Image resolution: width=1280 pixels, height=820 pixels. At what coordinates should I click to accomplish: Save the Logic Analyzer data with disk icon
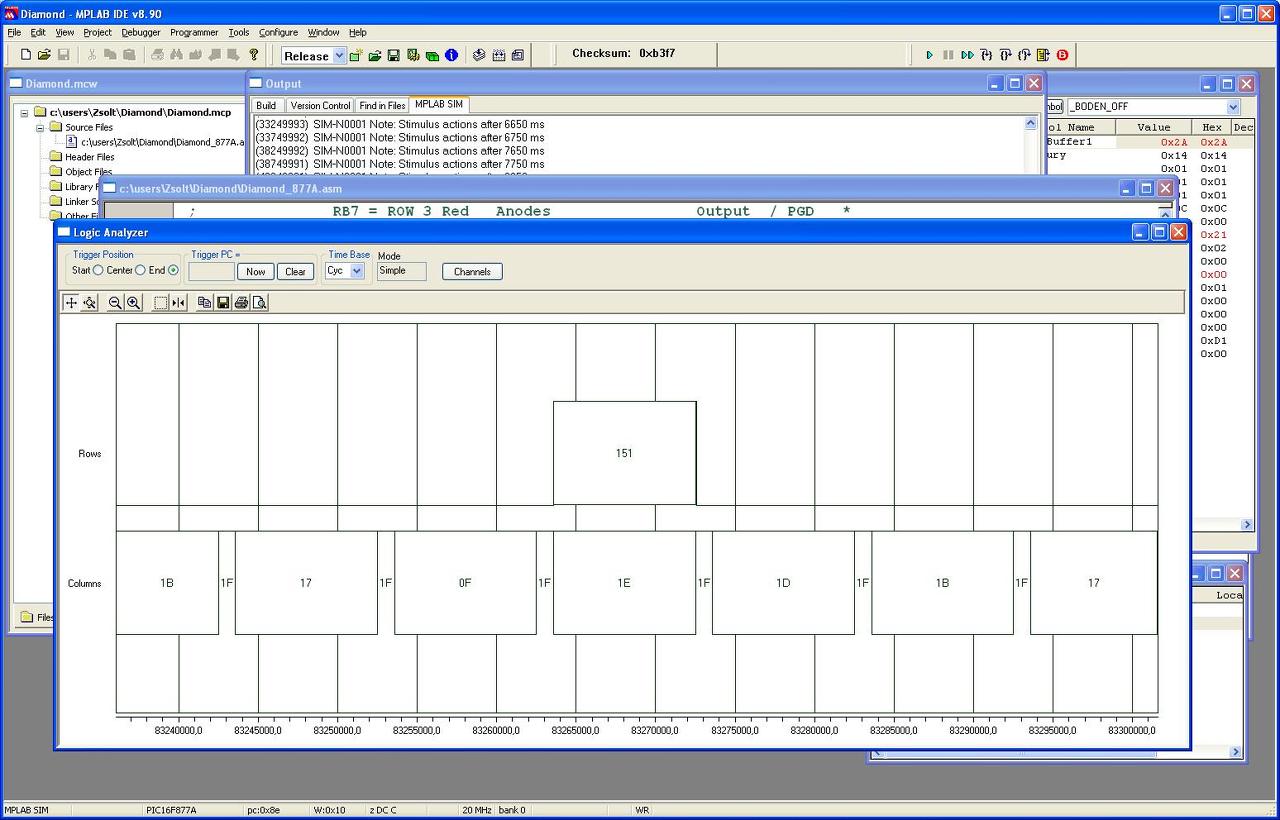tap(223, 302)
